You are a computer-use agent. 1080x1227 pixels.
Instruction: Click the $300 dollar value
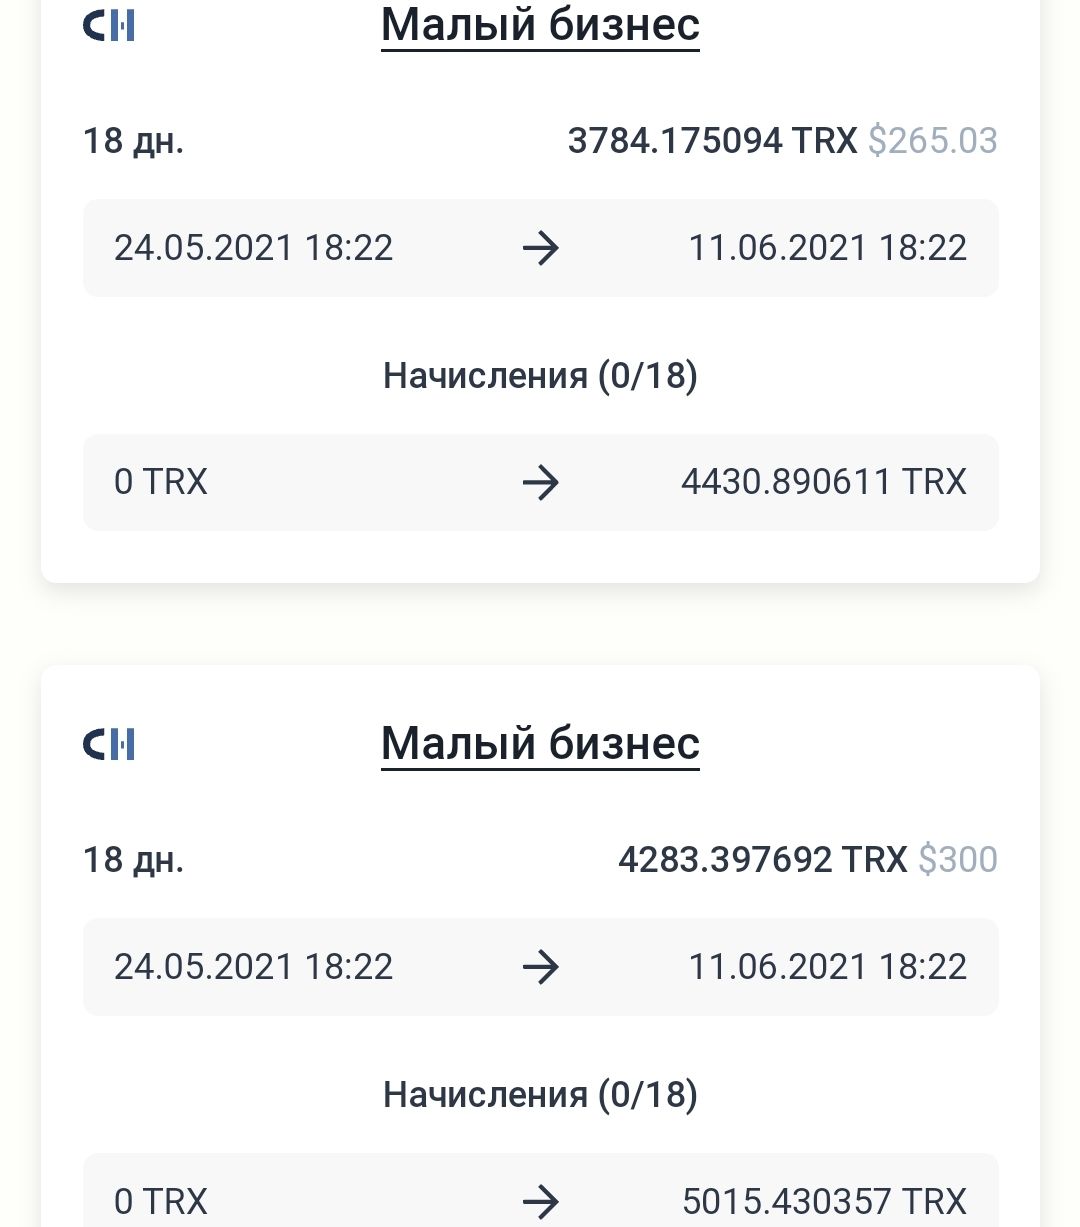[958, 859]
